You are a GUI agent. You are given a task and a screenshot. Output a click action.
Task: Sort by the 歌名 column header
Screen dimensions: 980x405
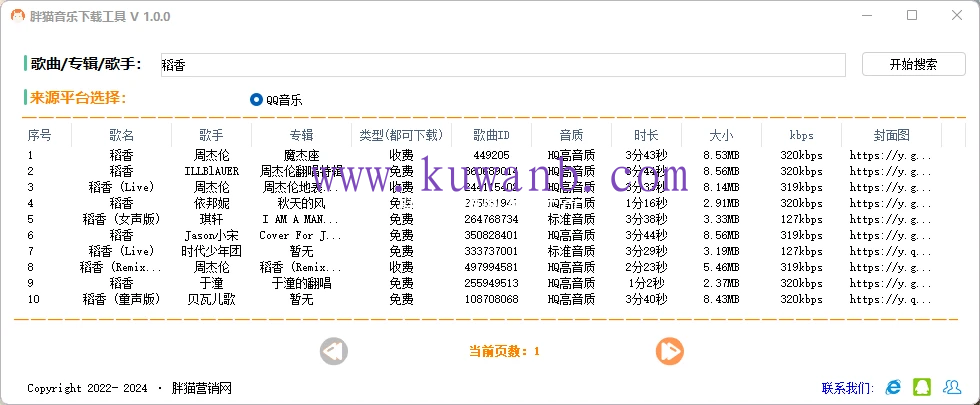click(121, 135)
